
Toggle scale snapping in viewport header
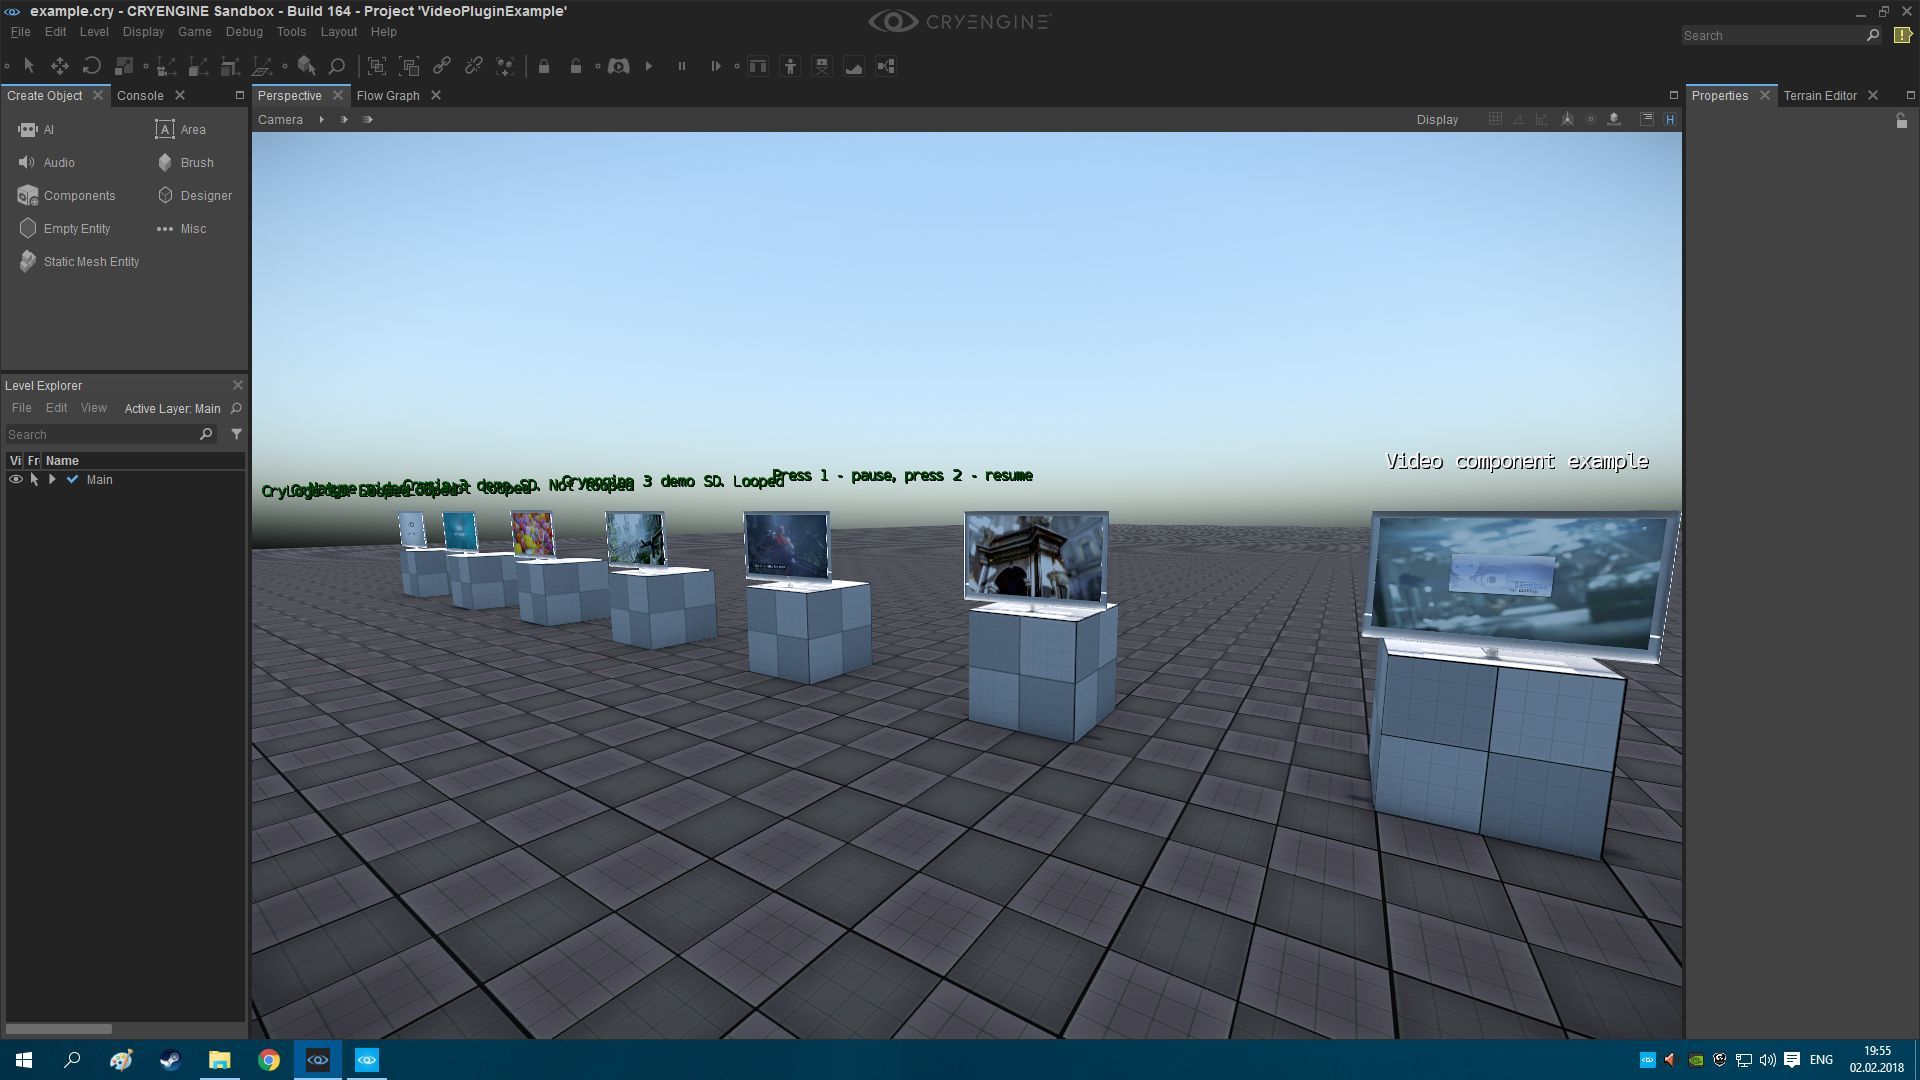[x=1541, y=120]
